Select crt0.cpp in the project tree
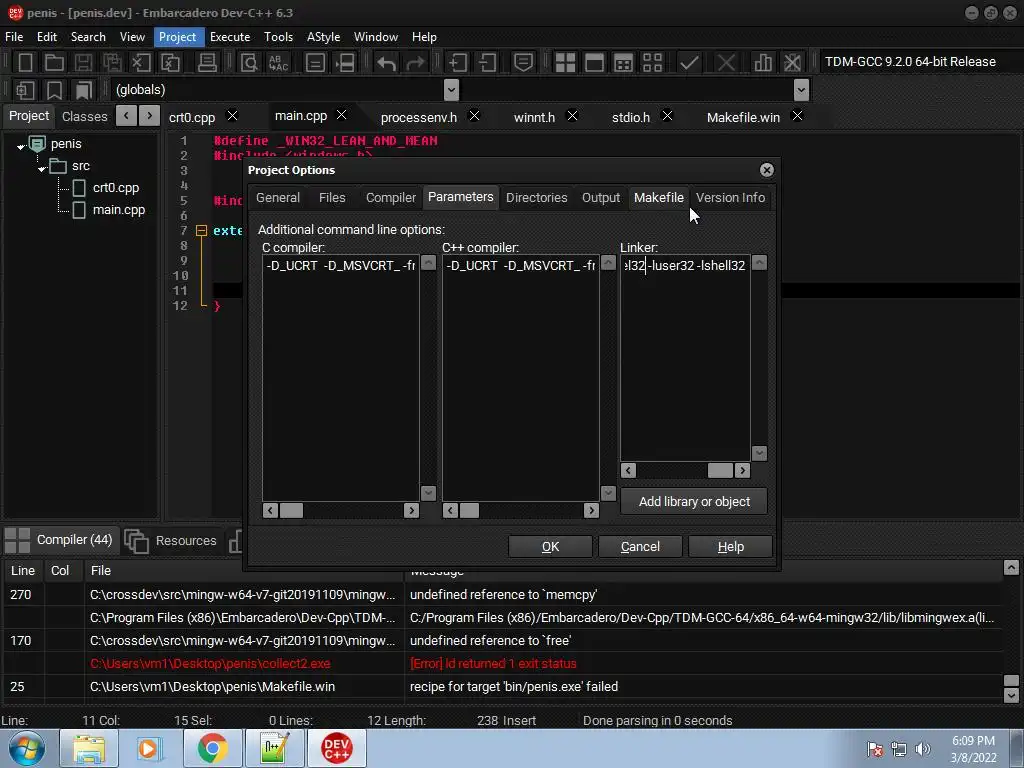Screen dimensions: 1024x768 116,188
